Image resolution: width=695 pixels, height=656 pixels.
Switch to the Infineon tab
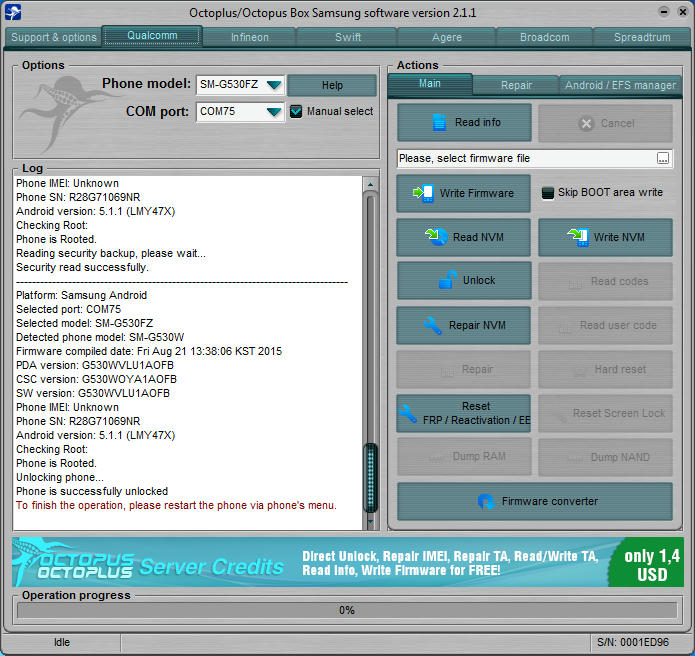(250, 37)
